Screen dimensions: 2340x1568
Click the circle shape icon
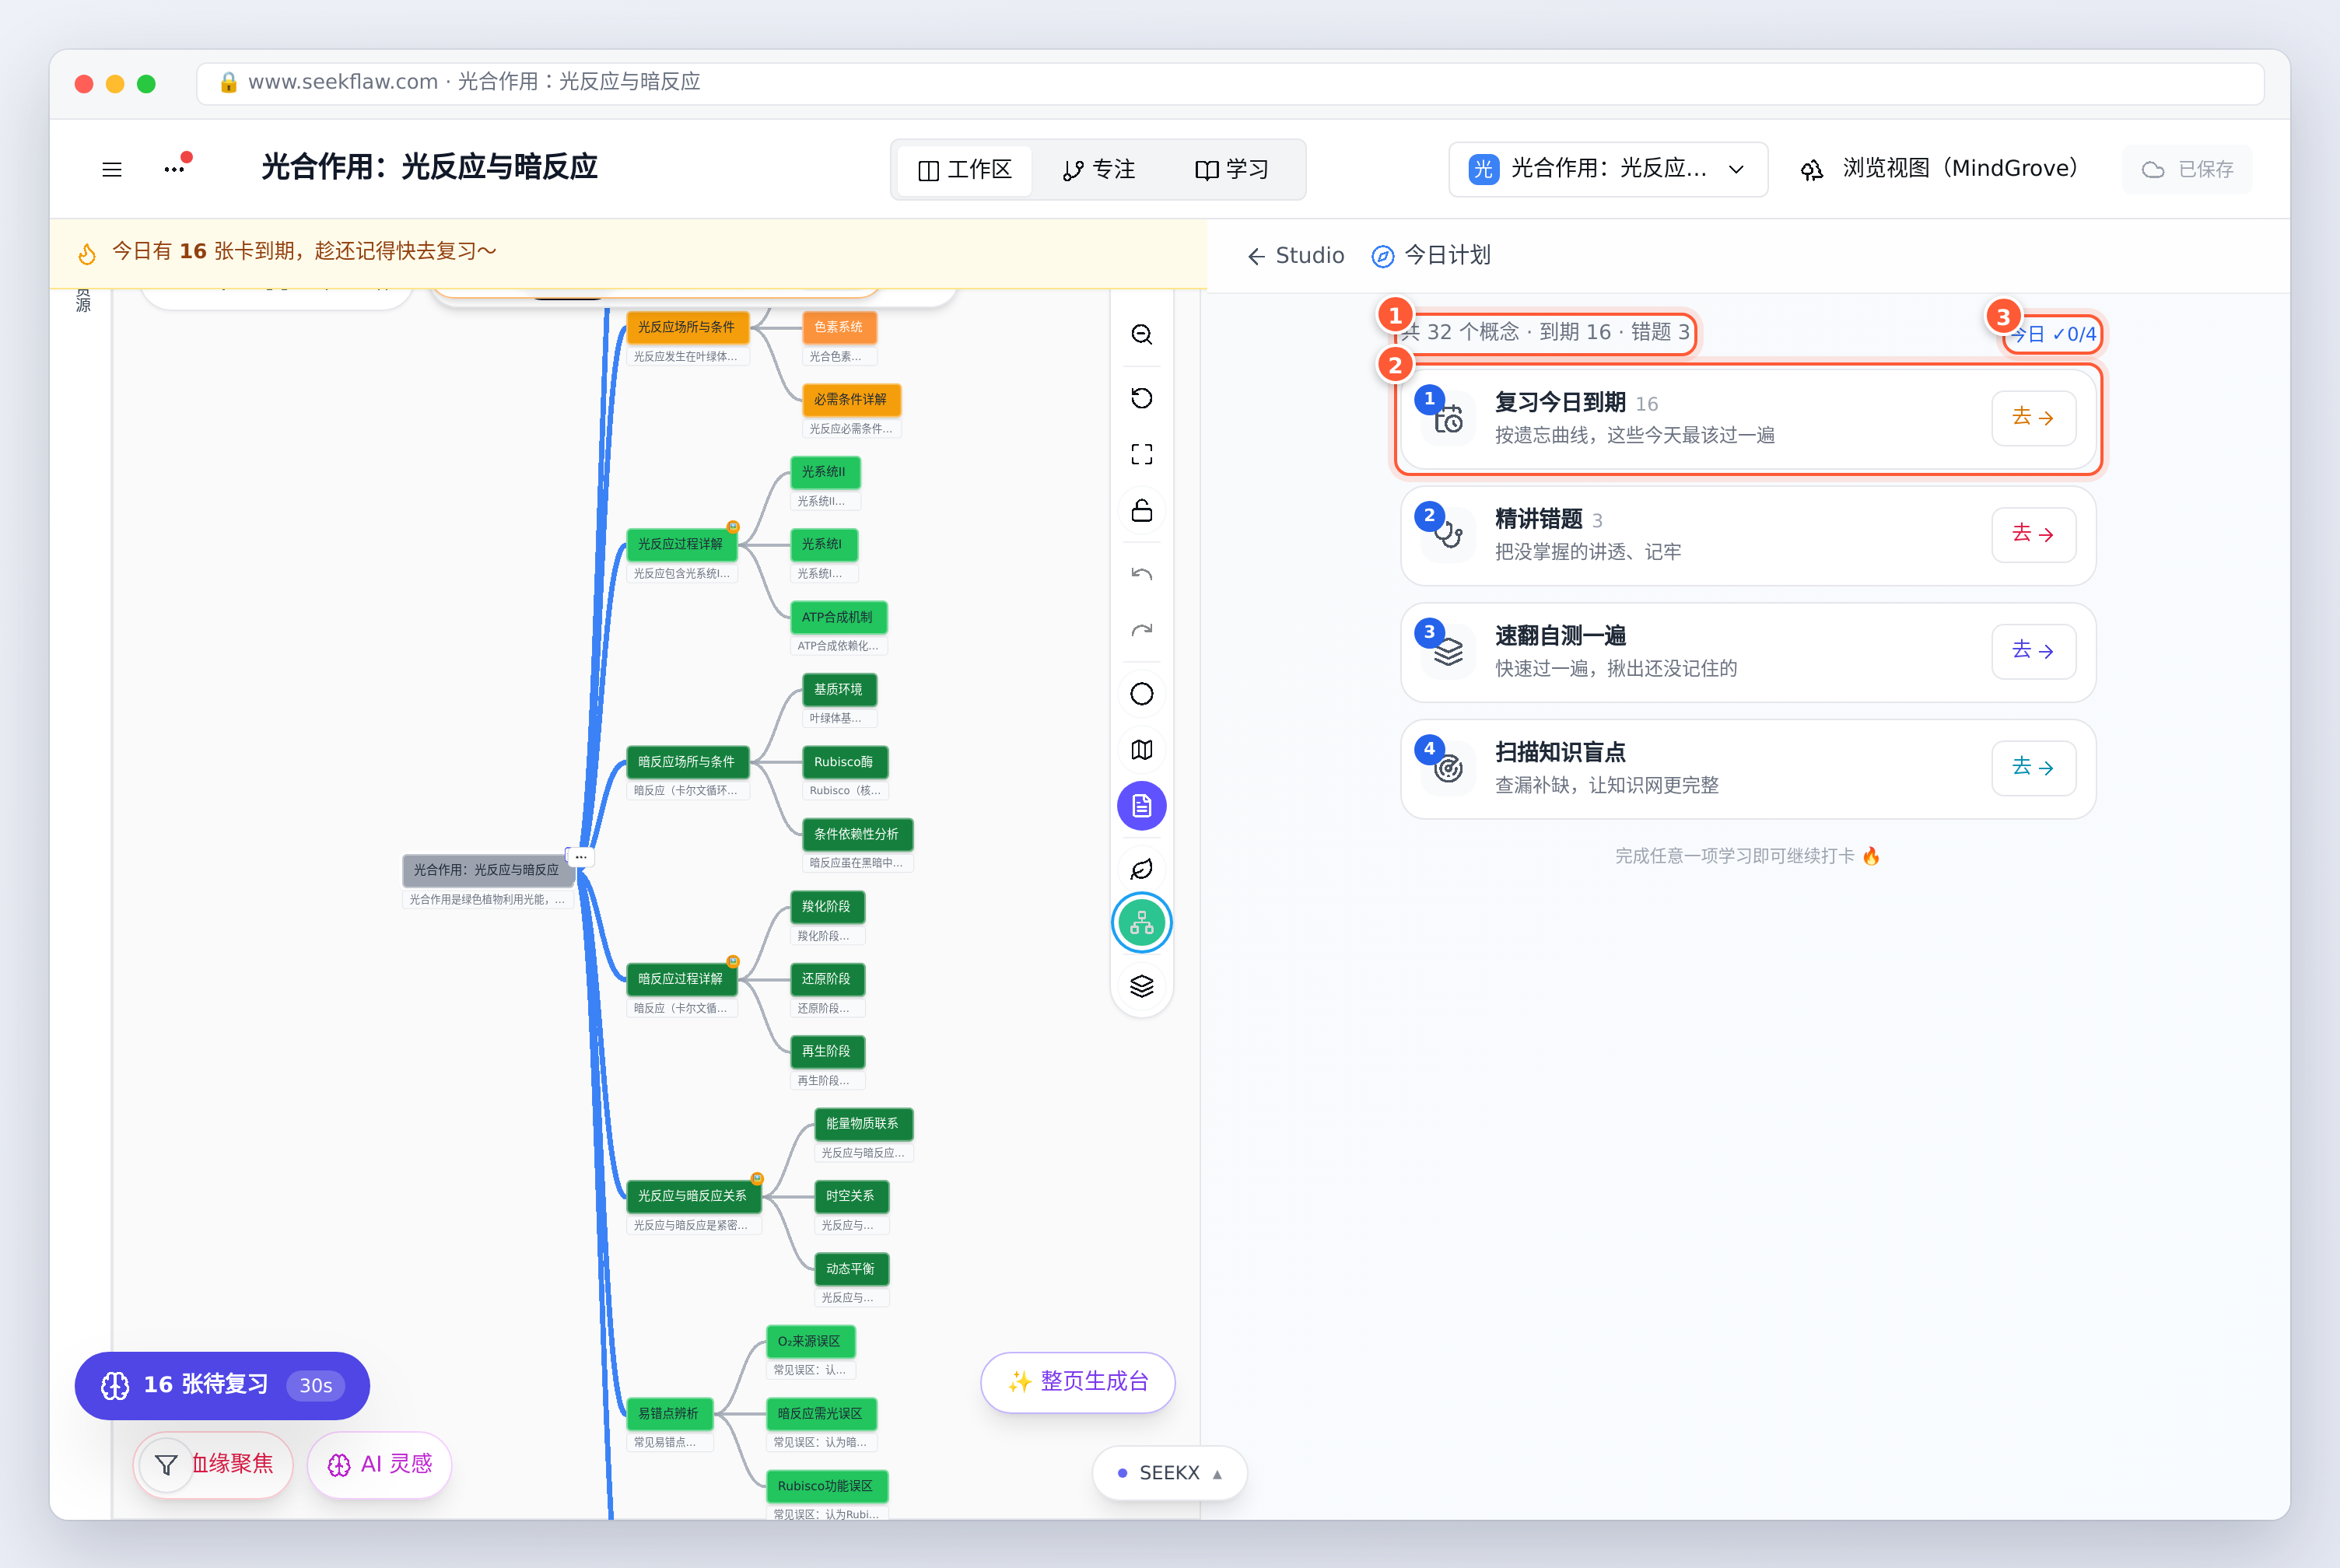tap(1141, 694)
